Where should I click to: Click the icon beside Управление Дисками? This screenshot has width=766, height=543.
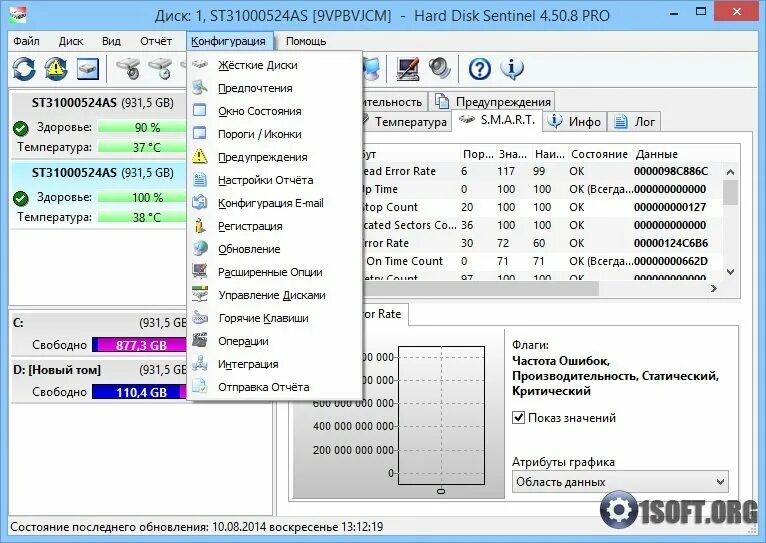click(x=200, y=294)
